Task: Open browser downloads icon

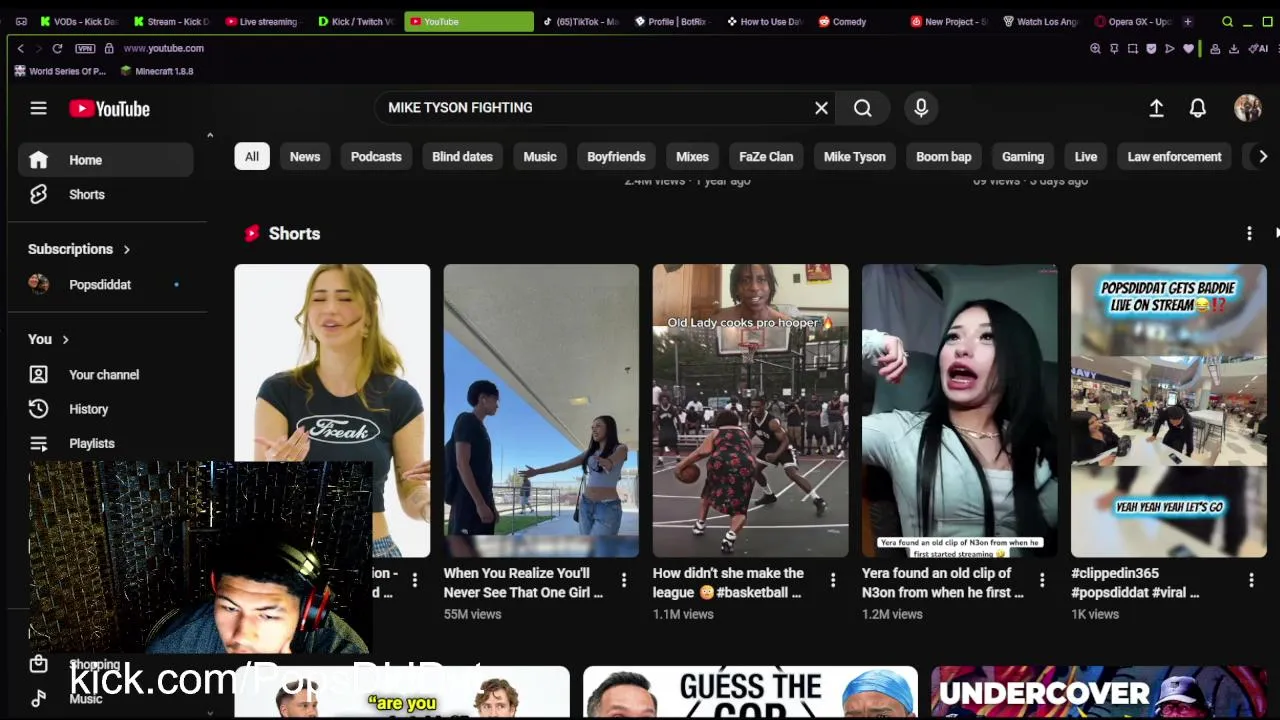Action: click(1234, 48)
